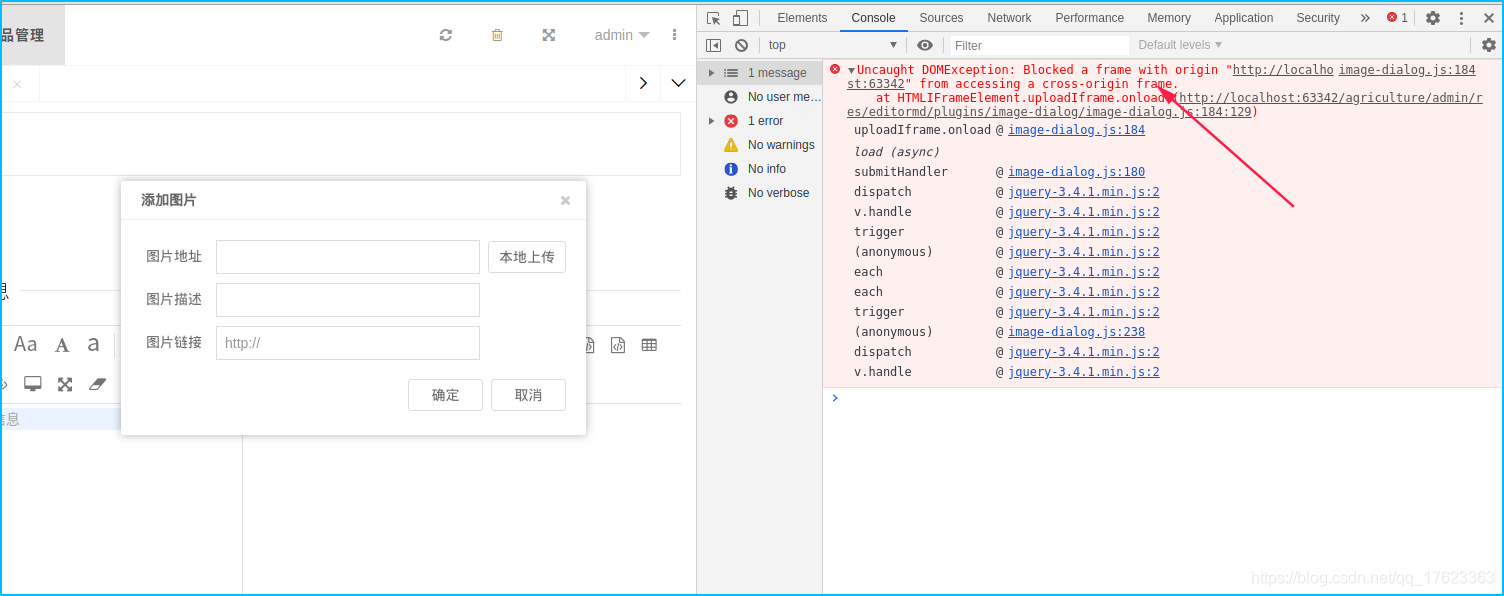The height and width of the screenshot is (596, 1504).
Task: Click the red error count badge
Action: (x=1397, y=18)
